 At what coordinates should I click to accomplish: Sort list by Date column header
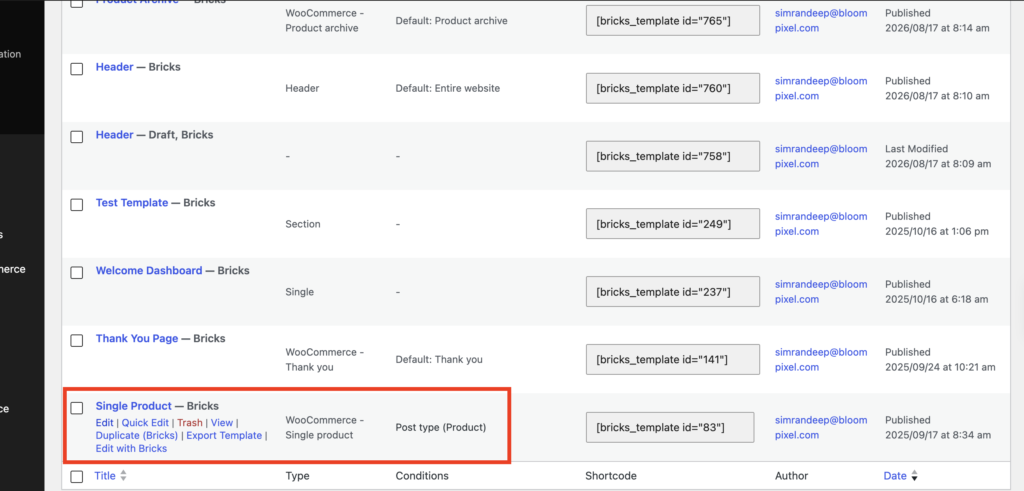pyautogui.click(x=895, y=476)
